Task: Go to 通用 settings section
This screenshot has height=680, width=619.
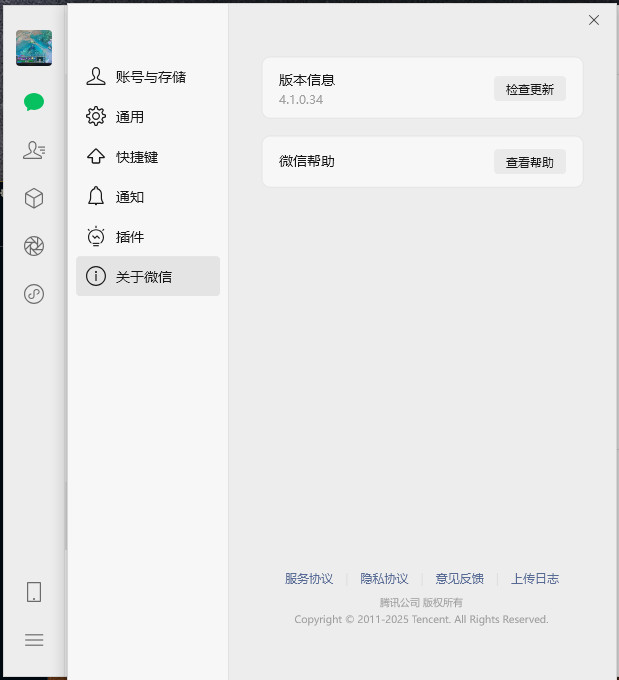Action: (x=148, y=117)
